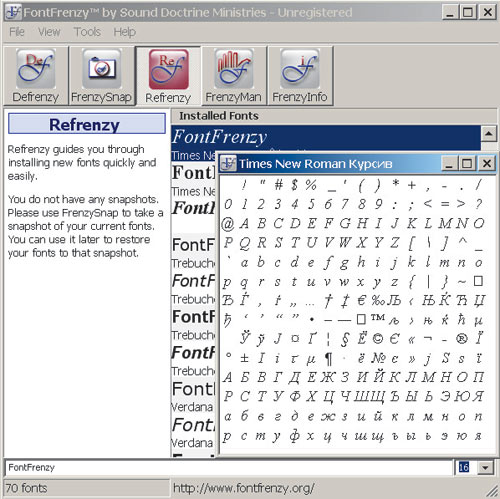
Task: Click the installed fonts scroll up arrow
Action: point(489,134)
